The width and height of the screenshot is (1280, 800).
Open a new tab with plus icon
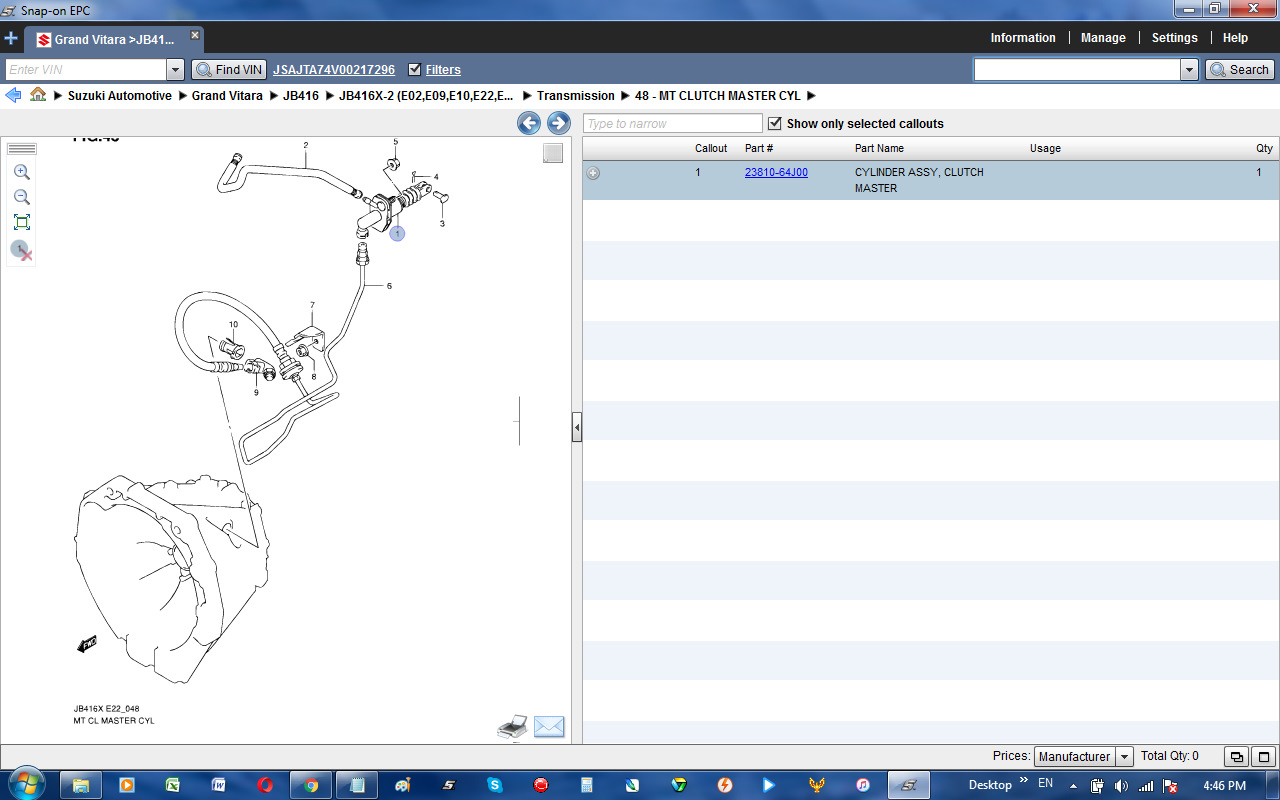[11, 39]
